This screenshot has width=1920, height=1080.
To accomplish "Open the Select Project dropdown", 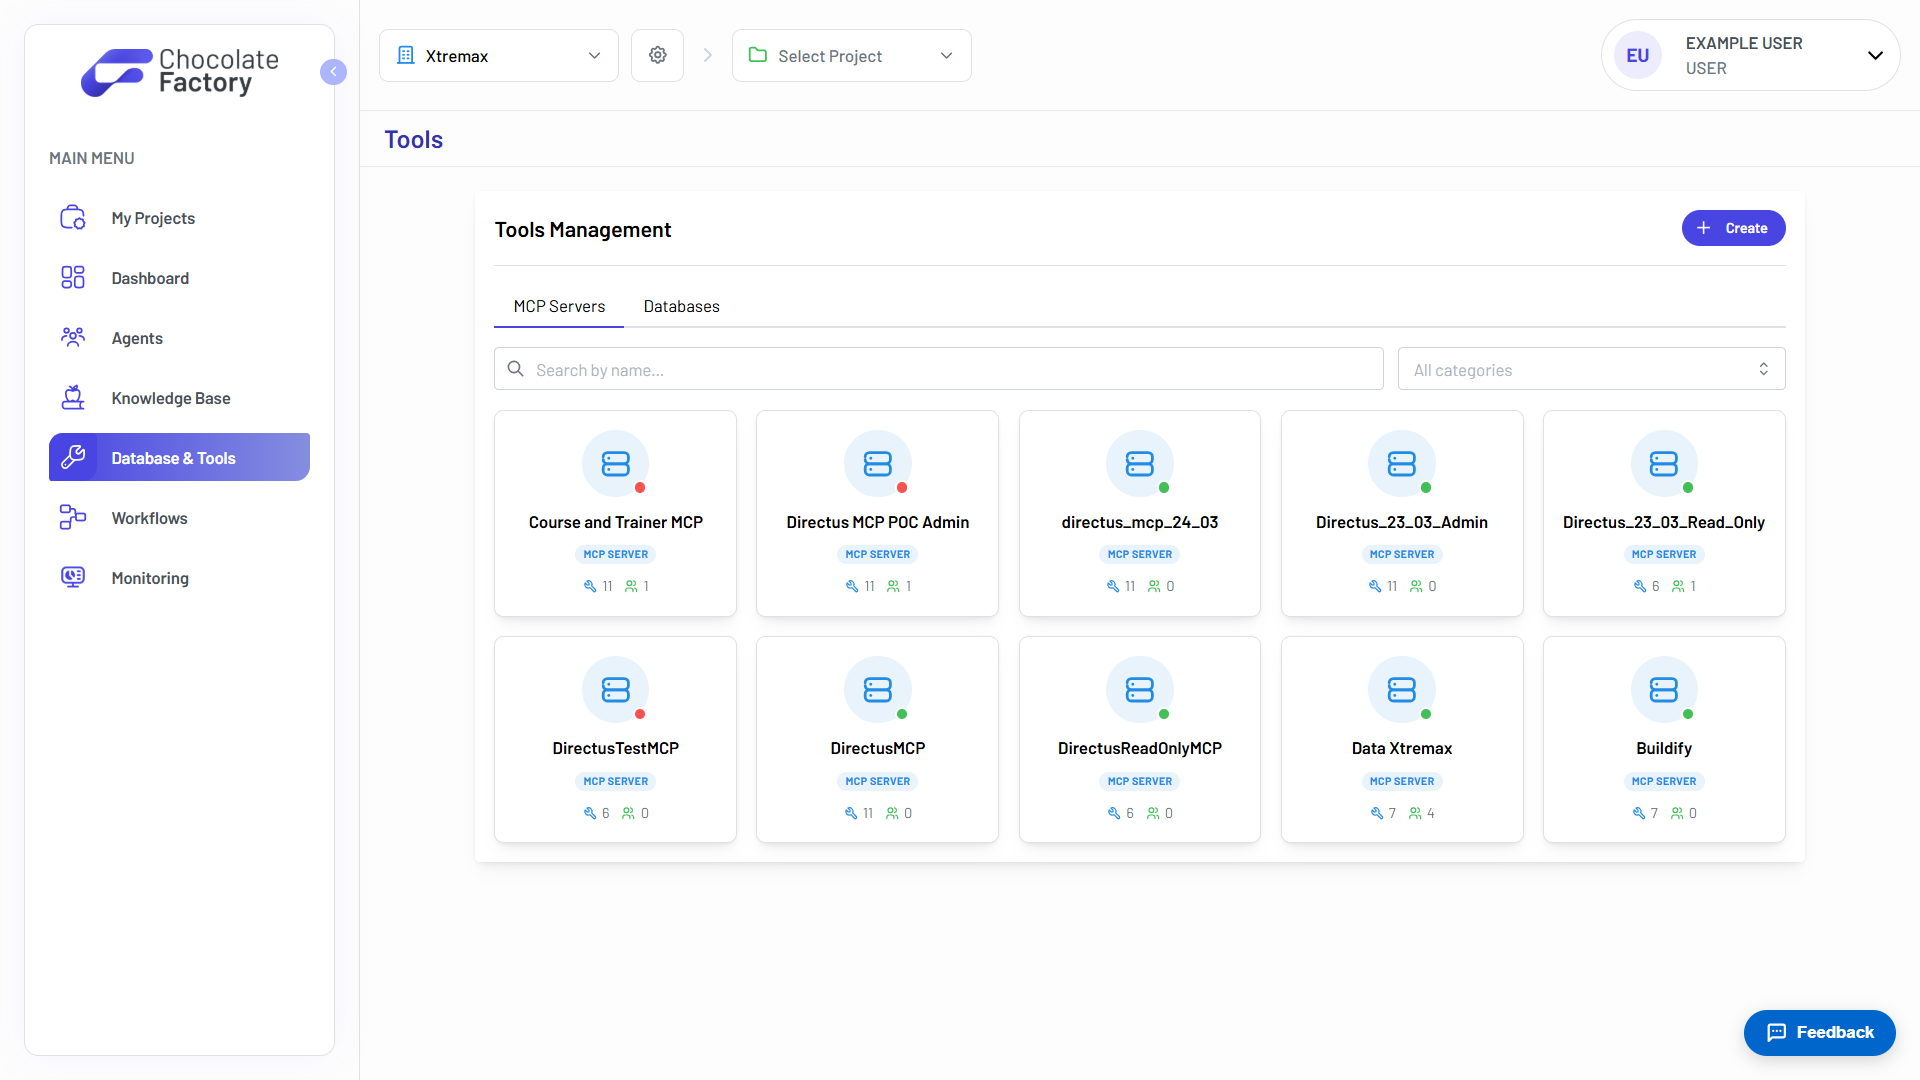I will click(852, 56).
